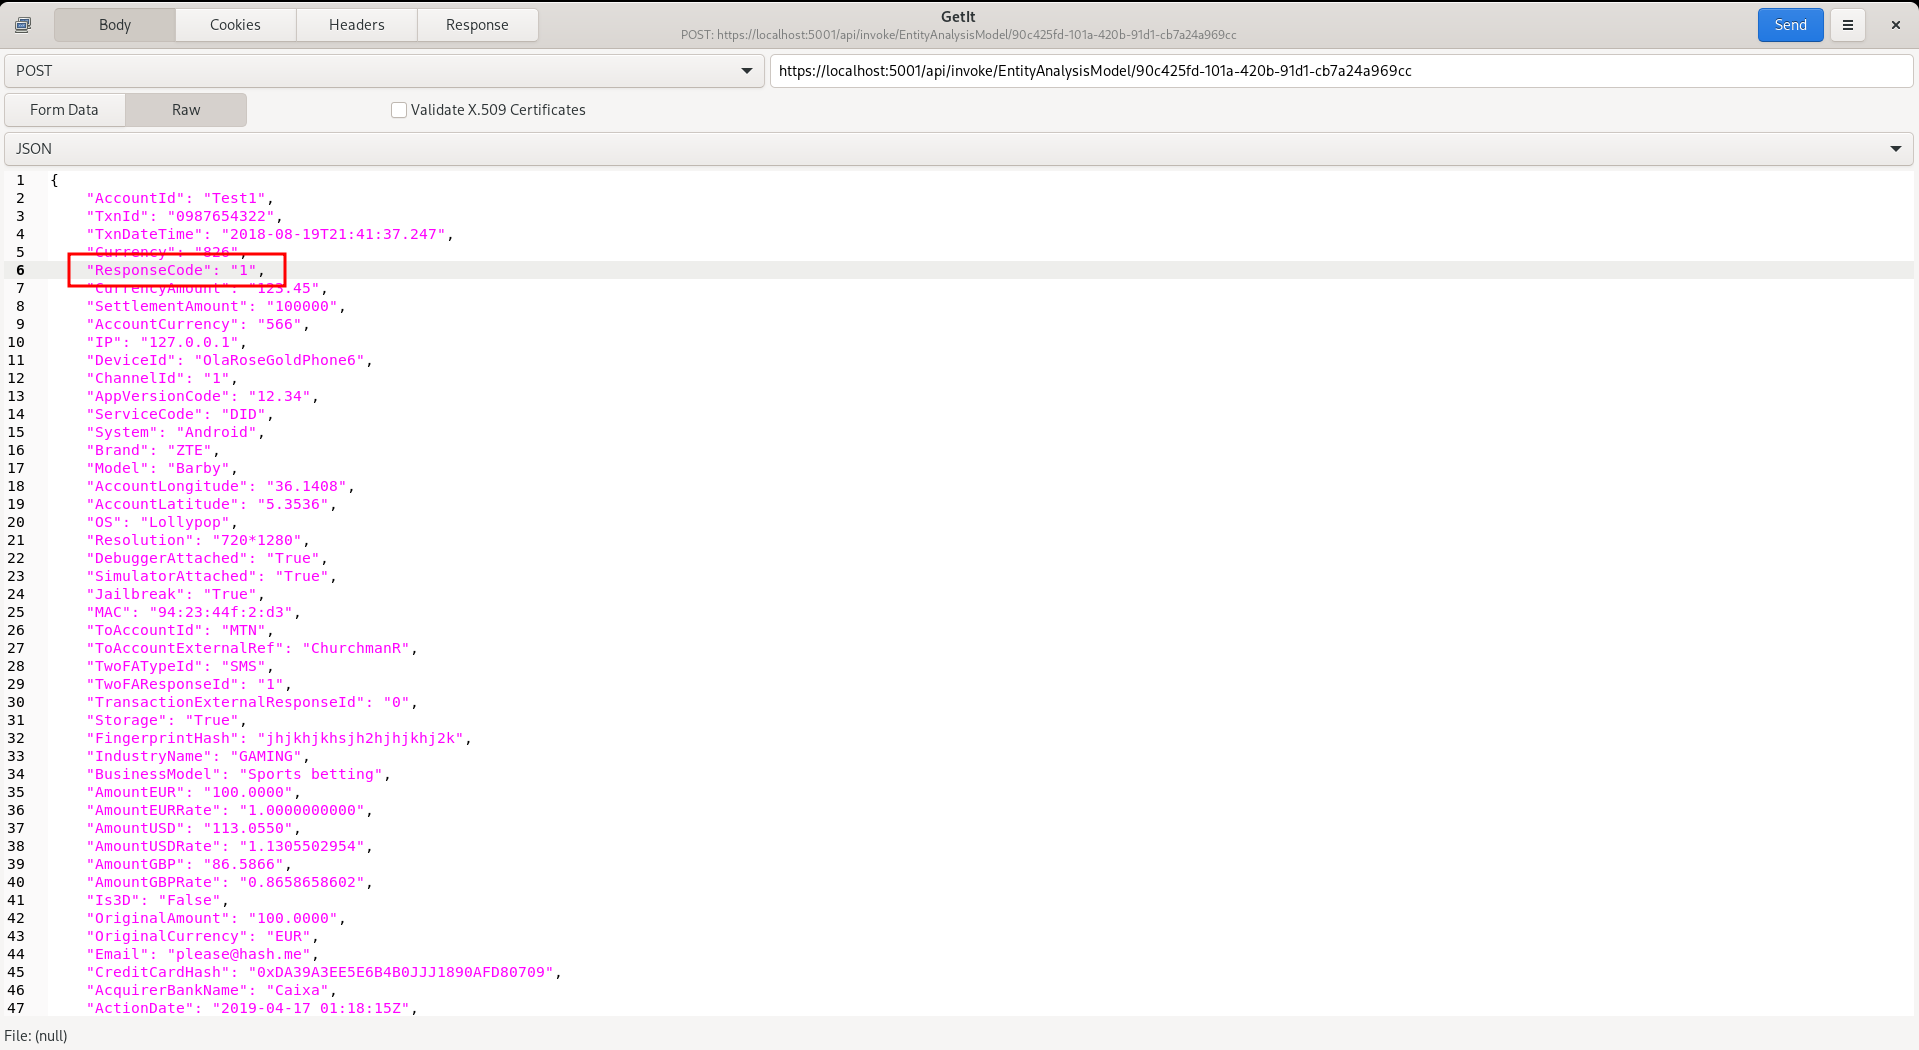Click the Send button
Viewport: 1919px width, 1050px height.
1790,25
